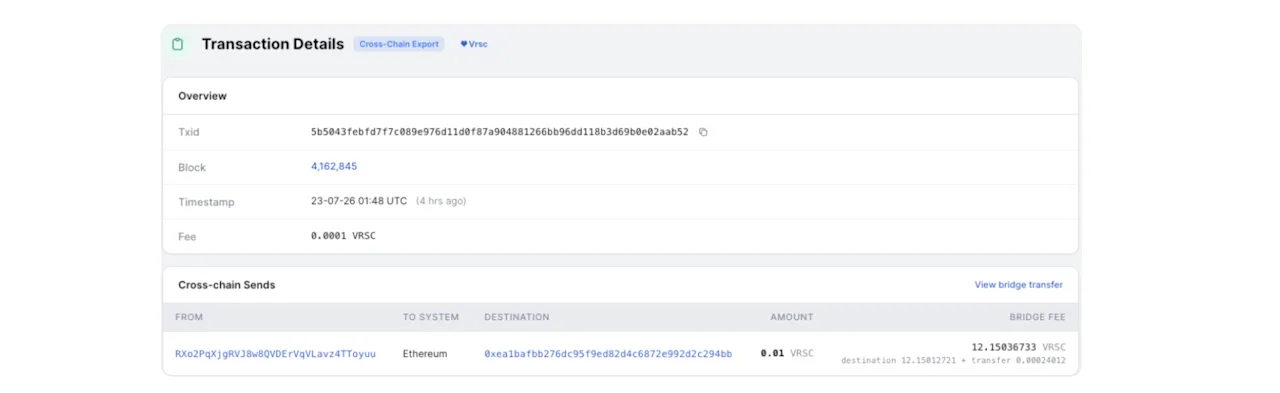Open the 0xea1bafbb276dc destination address link
Viewport: 1280px width, 393px height.
pos(608,354)
